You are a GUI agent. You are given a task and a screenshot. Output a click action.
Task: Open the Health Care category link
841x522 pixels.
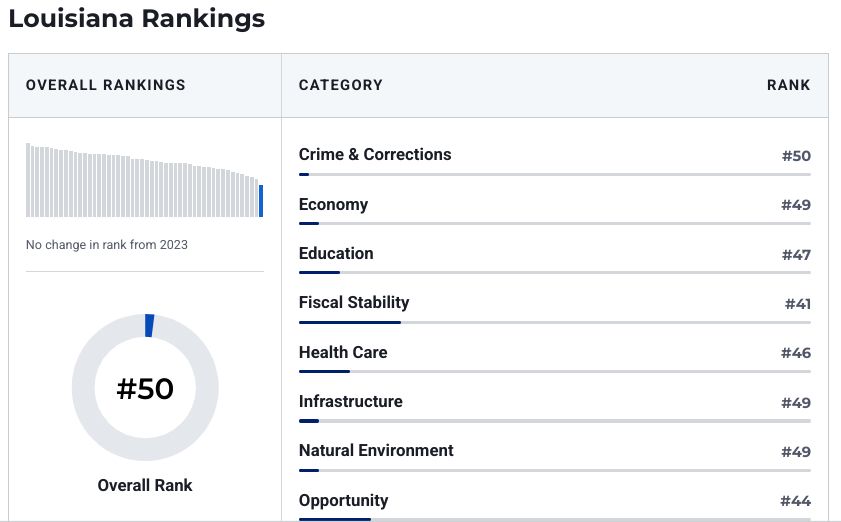click(x=343, y=352)
